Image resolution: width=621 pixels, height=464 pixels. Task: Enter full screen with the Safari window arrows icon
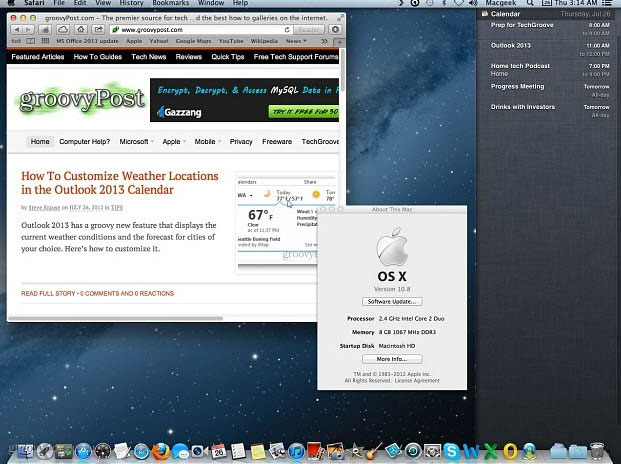(340, 18)
